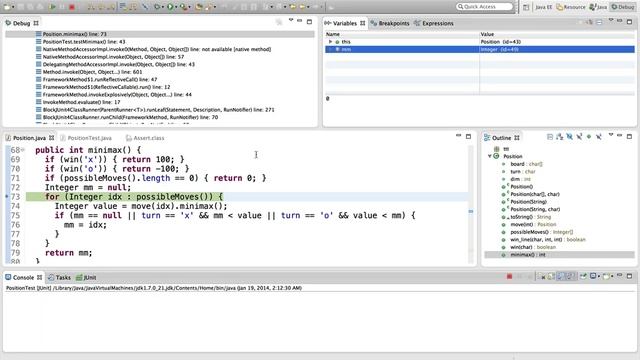Open the Variables tab

(x=345, y=23)
